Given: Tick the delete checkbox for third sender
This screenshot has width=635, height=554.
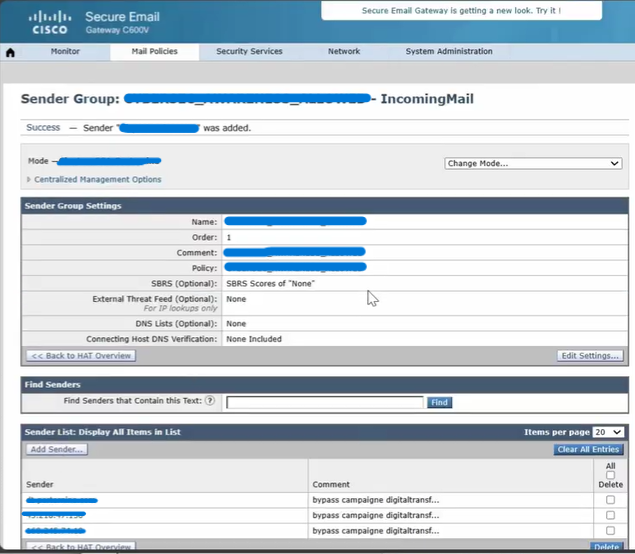Looking at the screenshot, I should (x=610, y=530).
